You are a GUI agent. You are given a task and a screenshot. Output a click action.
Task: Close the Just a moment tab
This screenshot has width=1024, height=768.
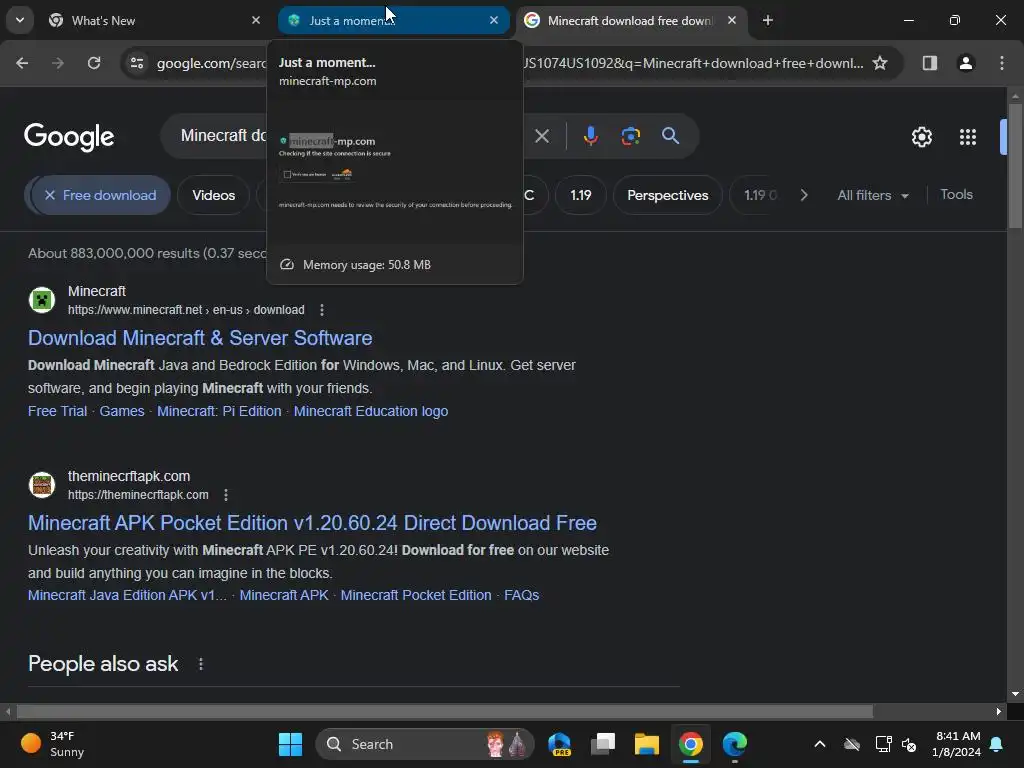[x=494, y=20]
